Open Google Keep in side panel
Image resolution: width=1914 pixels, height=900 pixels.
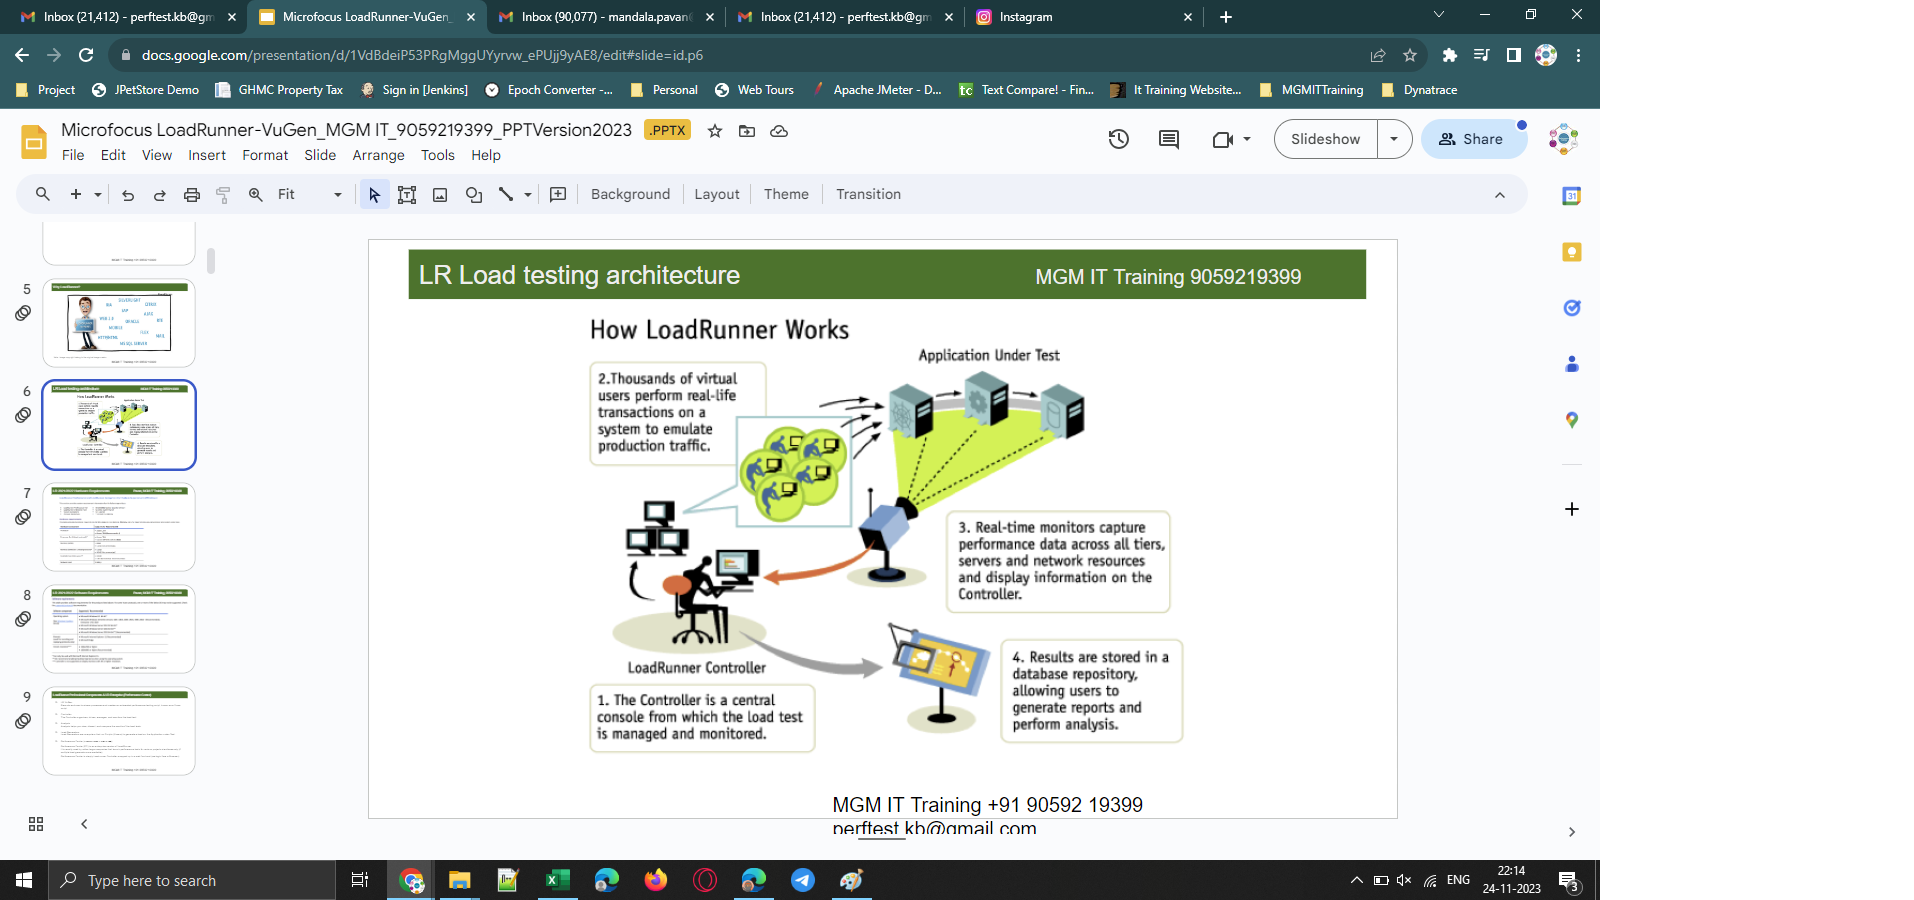[1571, 252]
